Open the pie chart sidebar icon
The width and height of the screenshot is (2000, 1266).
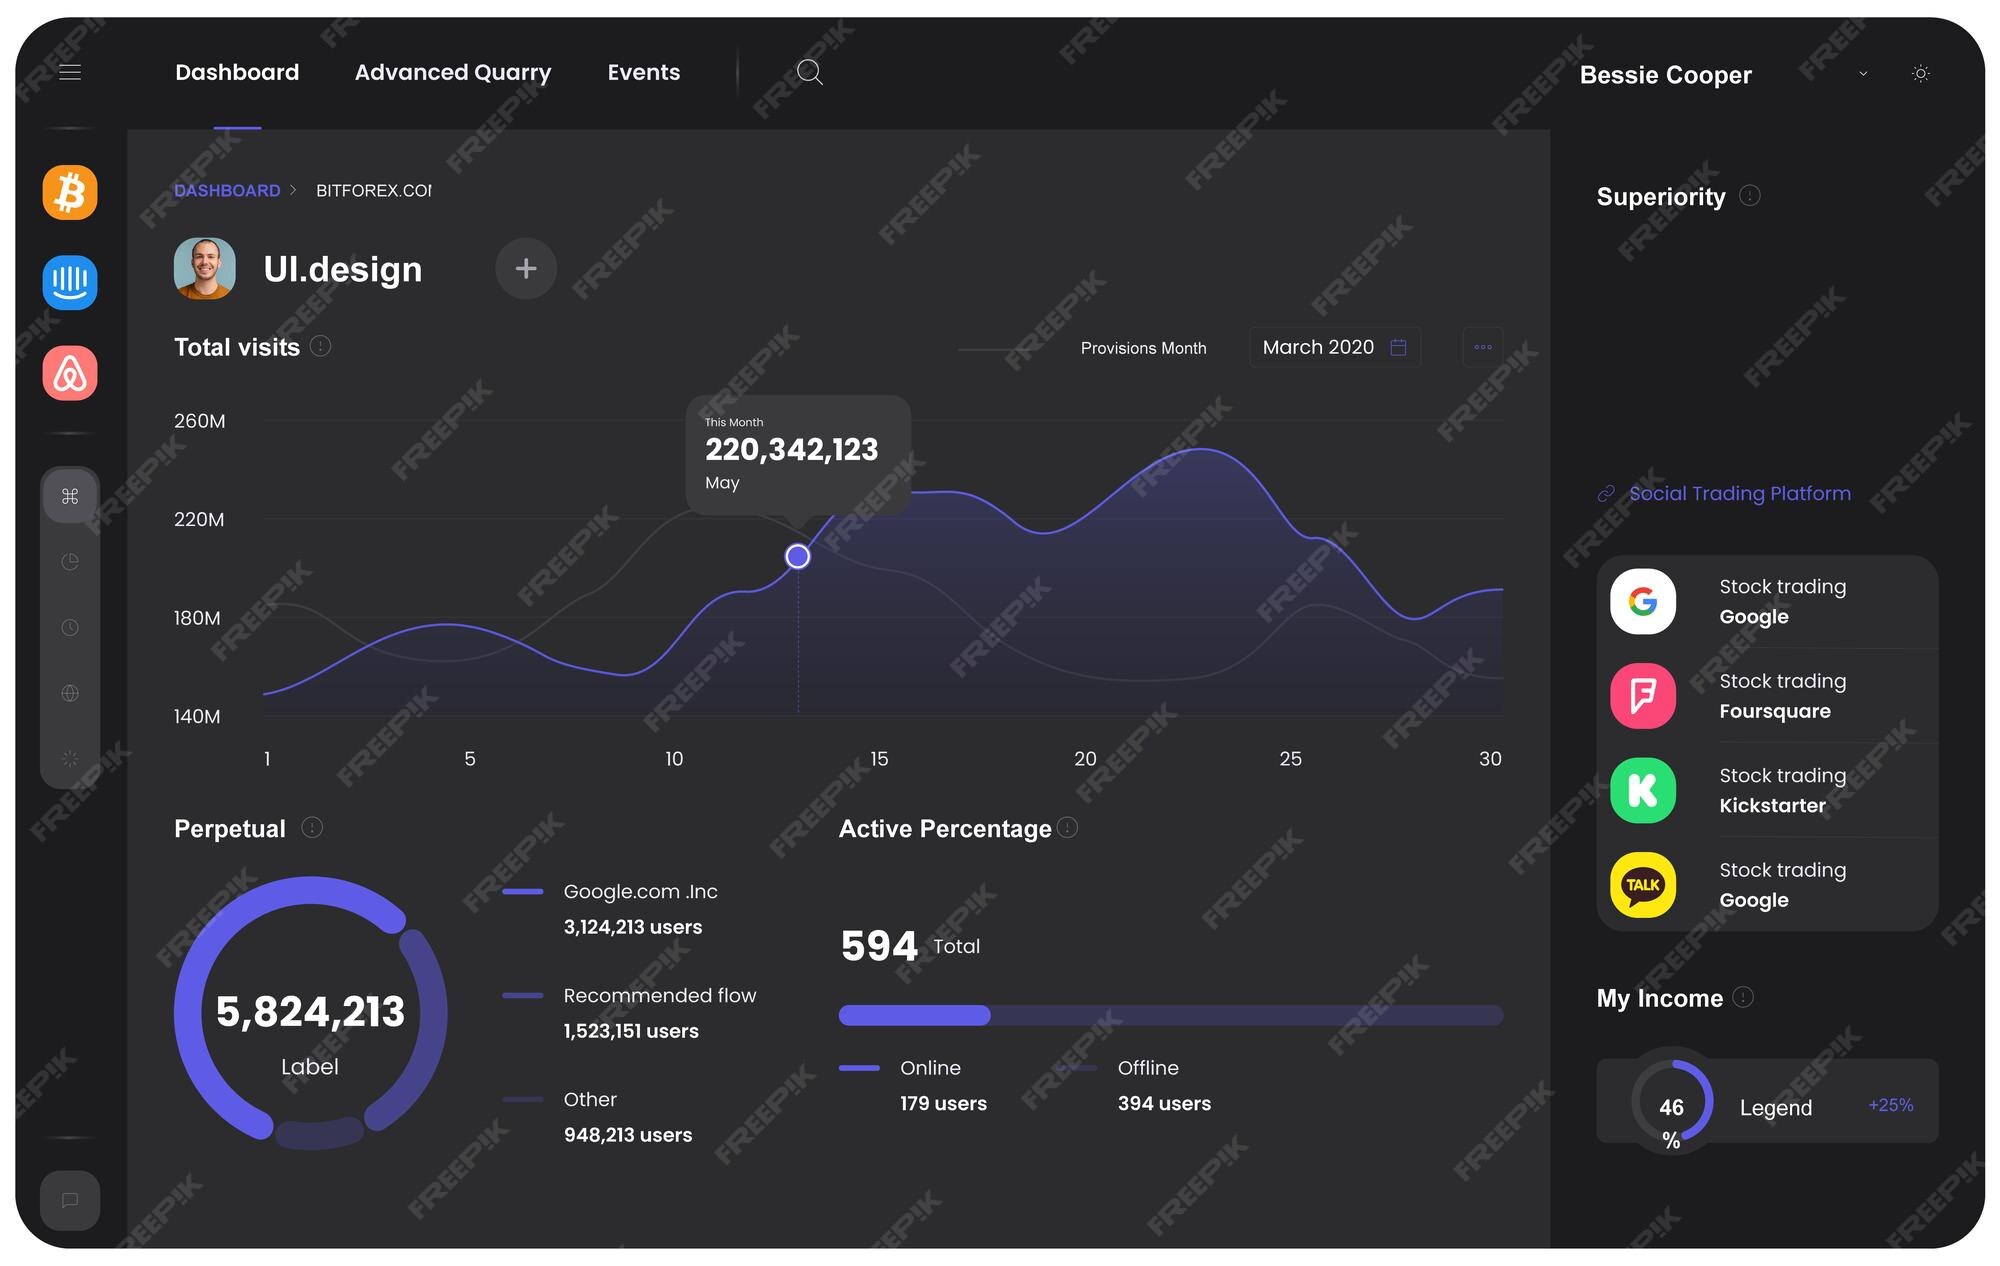click(70, 561)
